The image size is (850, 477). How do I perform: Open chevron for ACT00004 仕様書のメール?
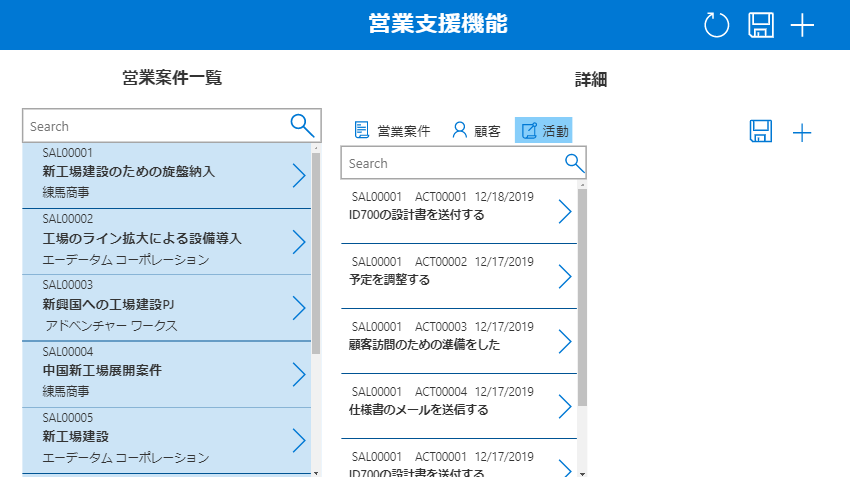tap(565, 407)
